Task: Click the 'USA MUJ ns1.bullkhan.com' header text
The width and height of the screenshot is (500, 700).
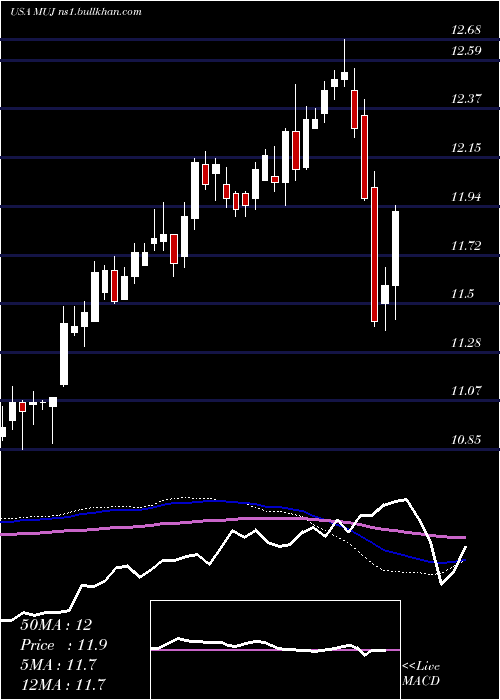Action: pos(75,12)
